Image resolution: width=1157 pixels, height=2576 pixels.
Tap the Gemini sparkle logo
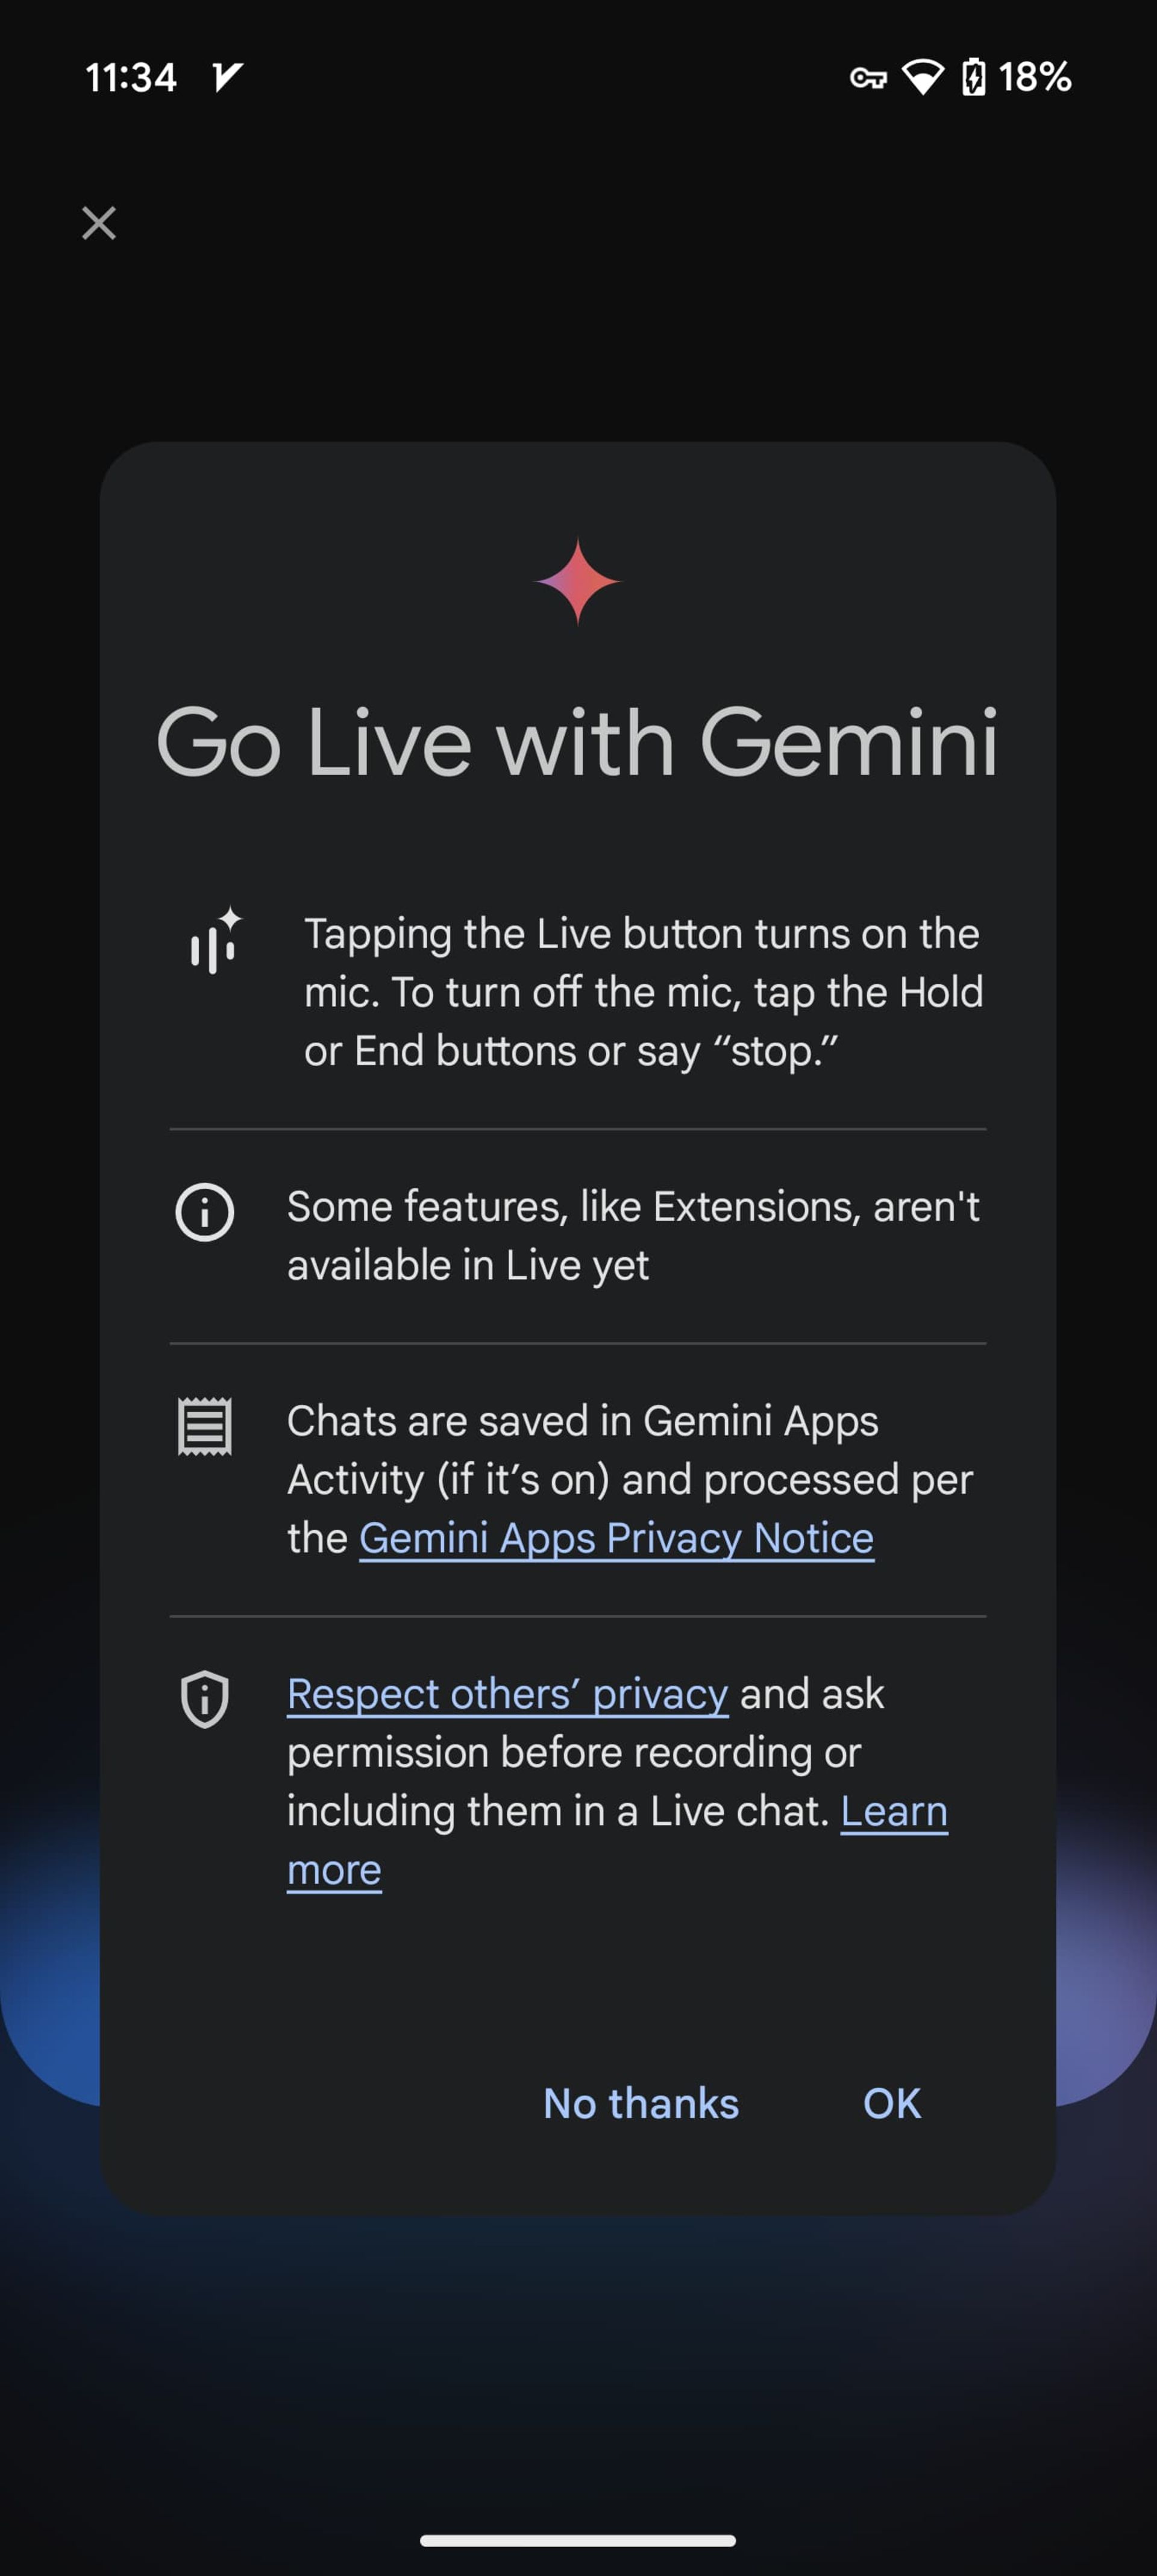(578, 580)
